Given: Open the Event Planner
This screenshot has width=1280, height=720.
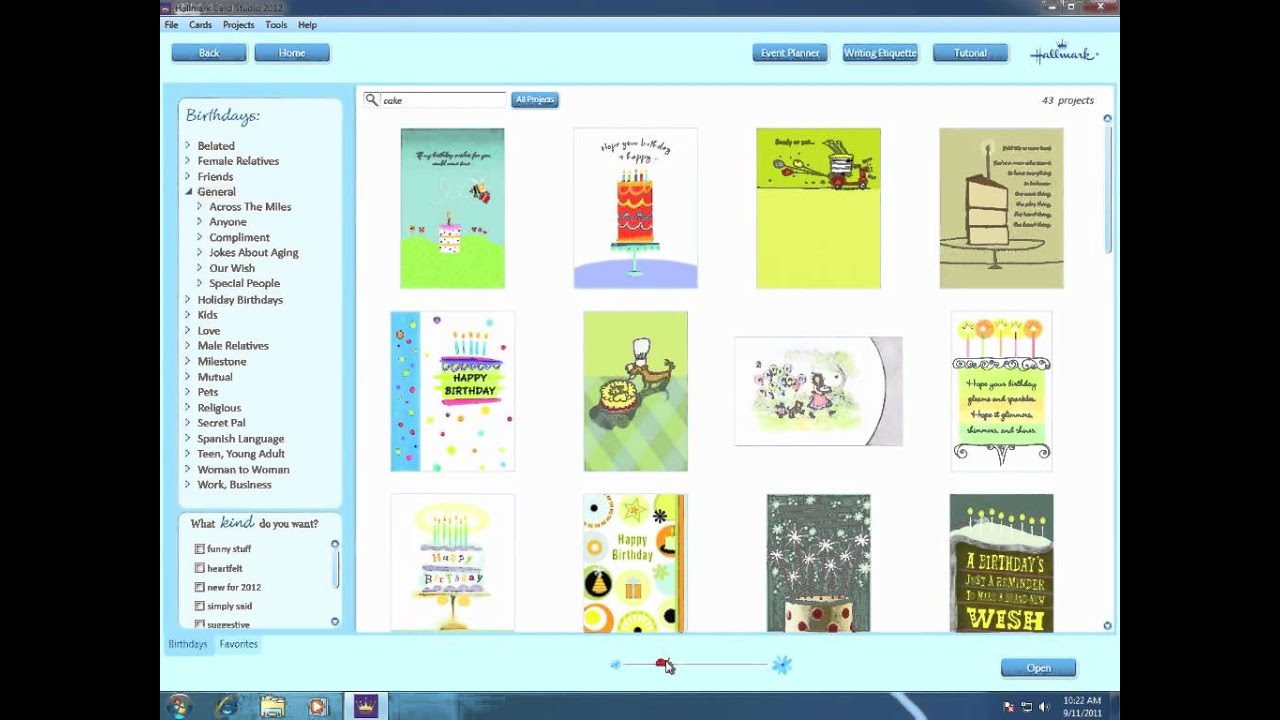Looking at the screenshot, I should tap(790, 53).
